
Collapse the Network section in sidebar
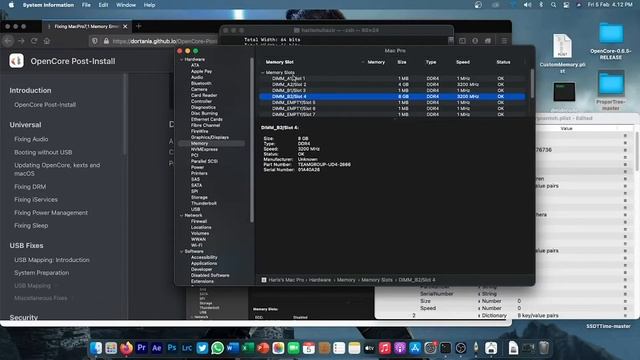[182, 215]
